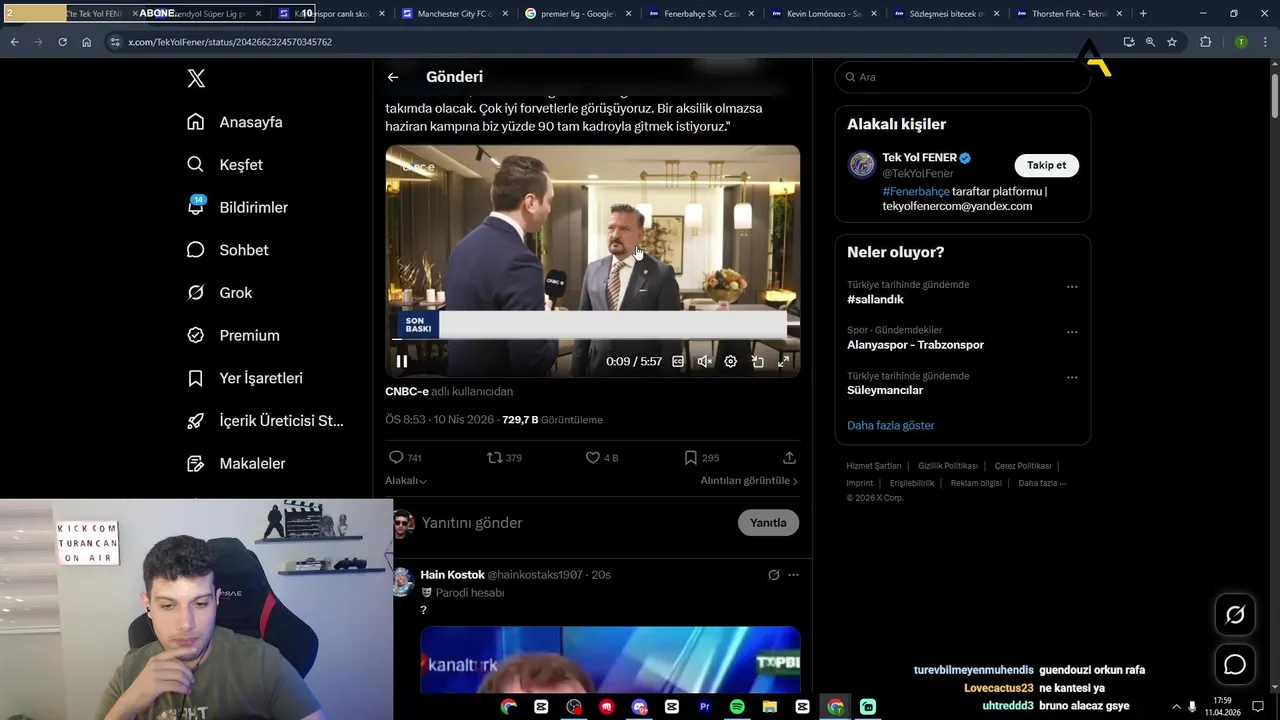Click the reply icon with 741 replies

coord(404,457)
